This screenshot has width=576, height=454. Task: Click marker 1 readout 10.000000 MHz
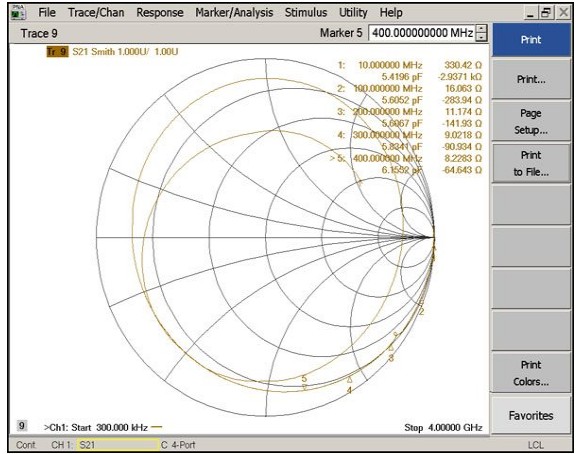click(390, 65)
